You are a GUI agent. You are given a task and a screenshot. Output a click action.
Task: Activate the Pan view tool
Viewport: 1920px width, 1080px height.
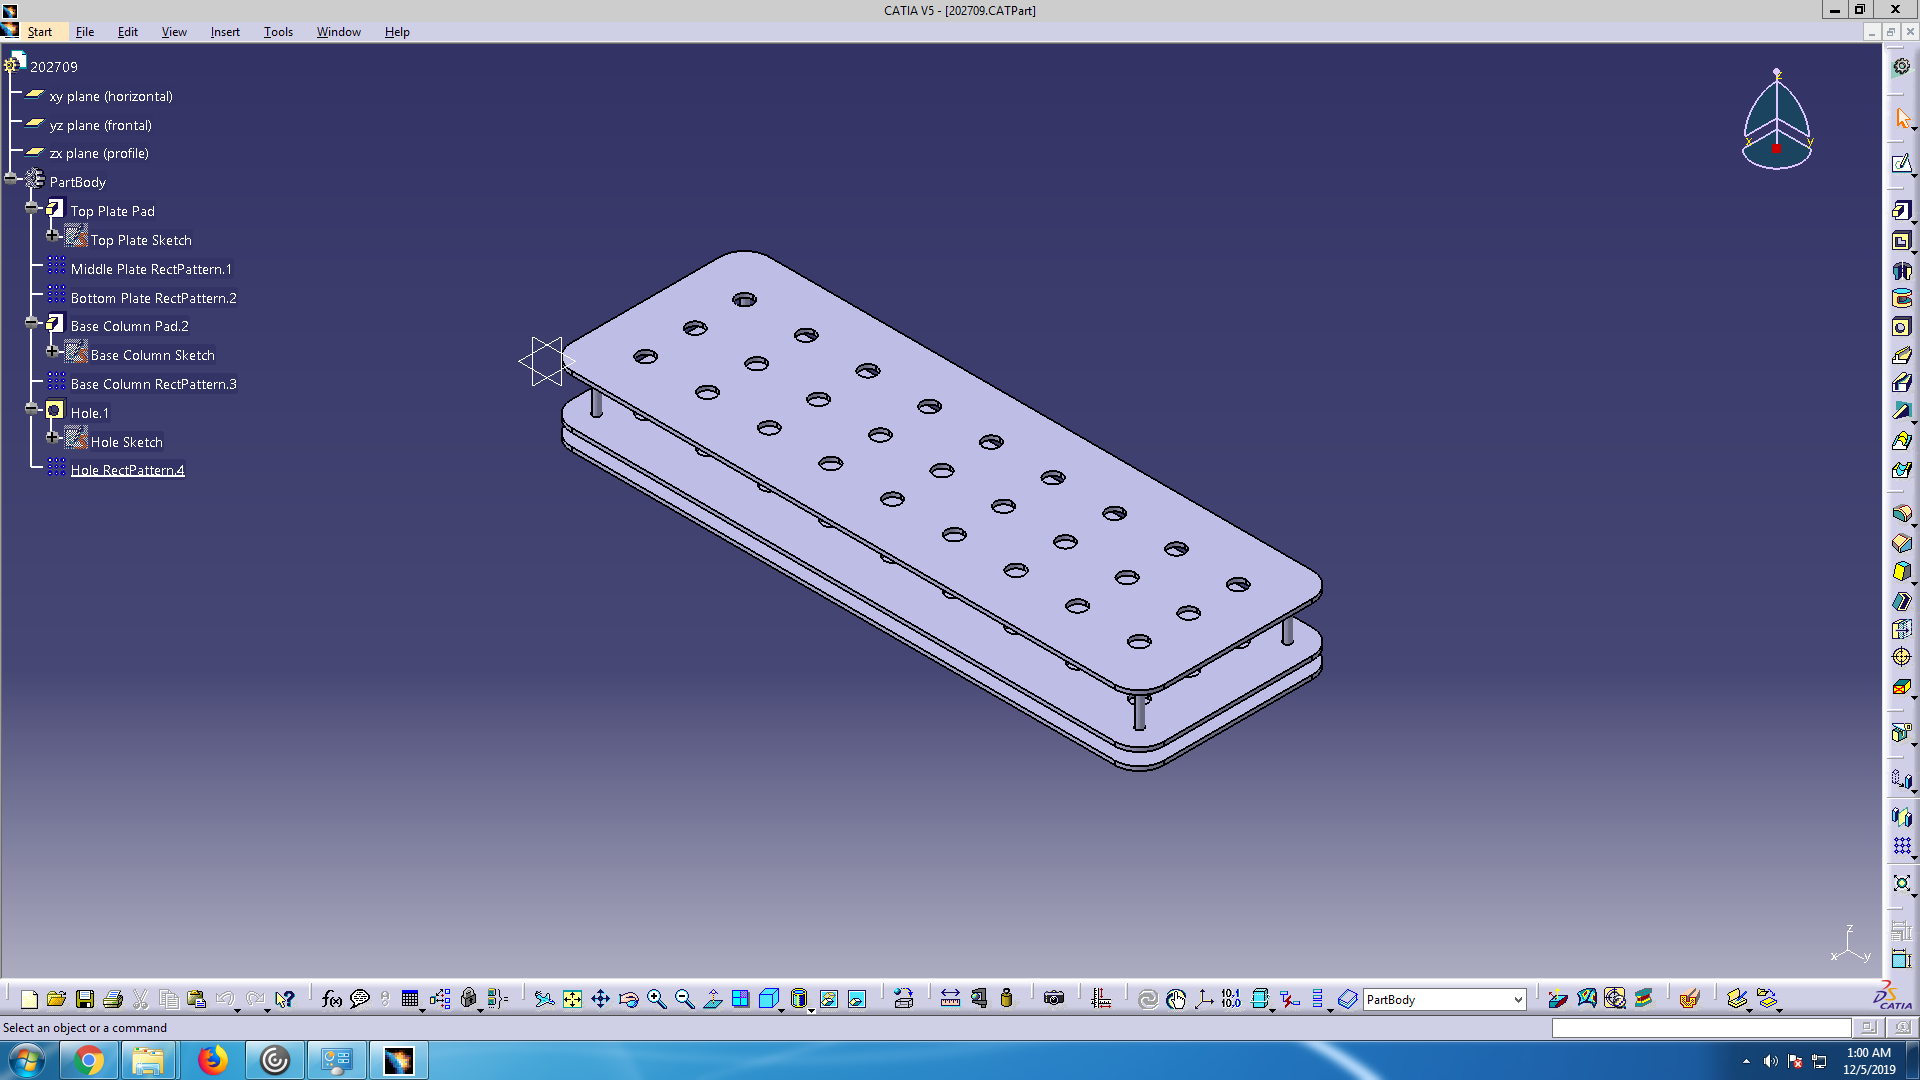tap(600, 999)
